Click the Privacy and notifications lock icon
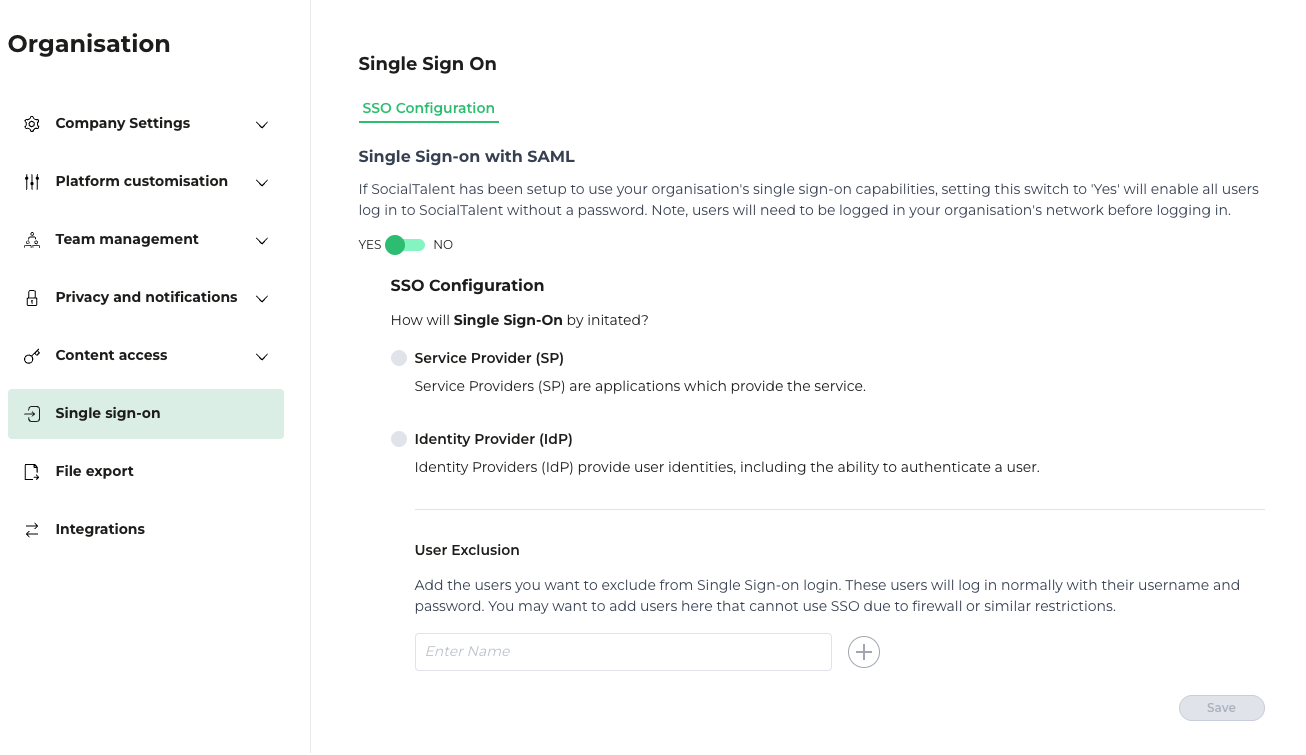The width and height of the screenshot is (1306, 755). coord(32,298)
